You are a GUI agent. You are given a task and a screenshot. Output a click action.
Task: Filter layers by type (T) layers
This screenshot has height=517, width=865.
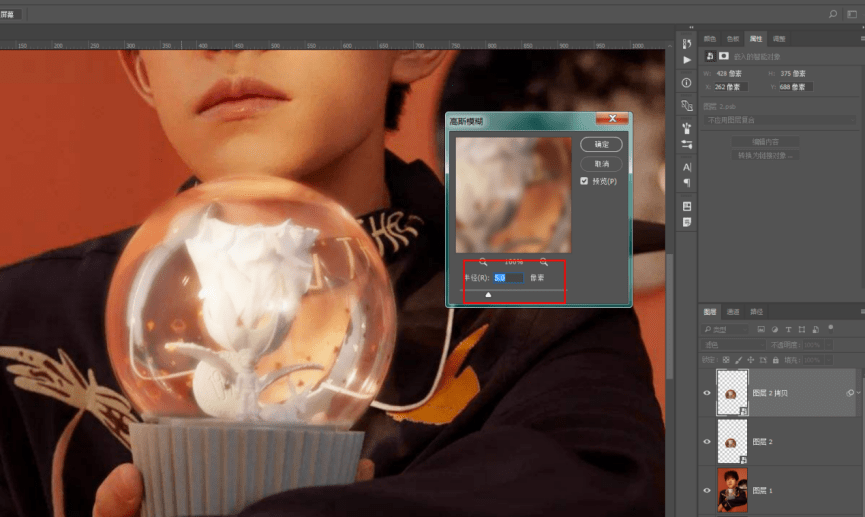coord(788,329)
